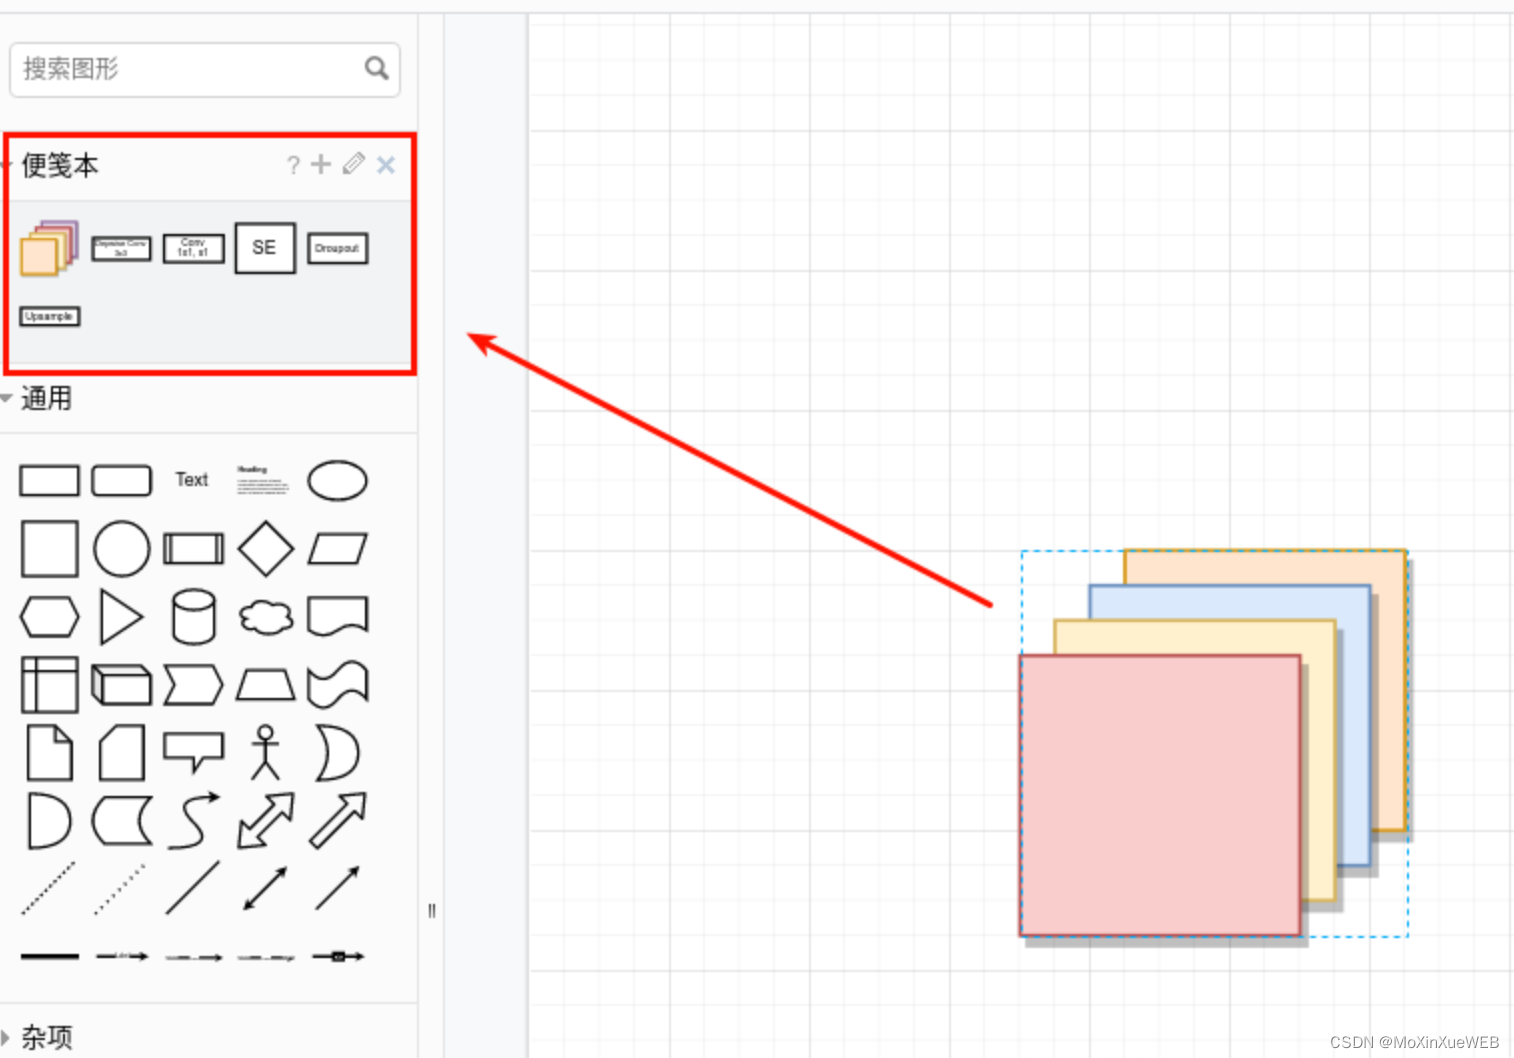Pick the Note folded-corner shape

(49, 753)
